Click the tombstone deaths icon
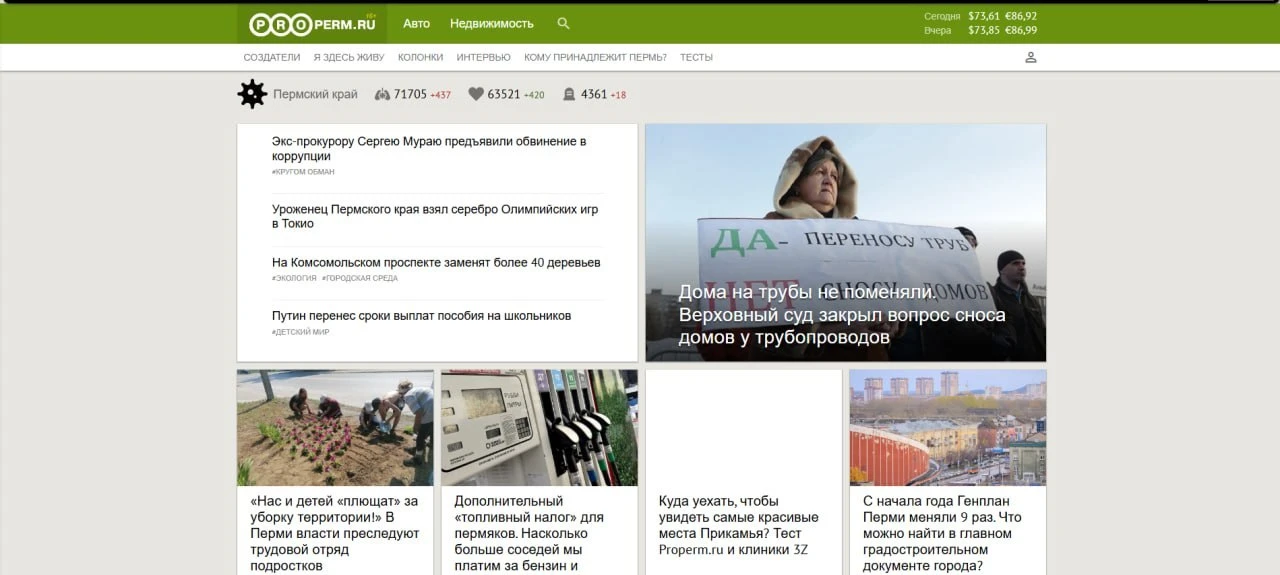 [569, 94]
